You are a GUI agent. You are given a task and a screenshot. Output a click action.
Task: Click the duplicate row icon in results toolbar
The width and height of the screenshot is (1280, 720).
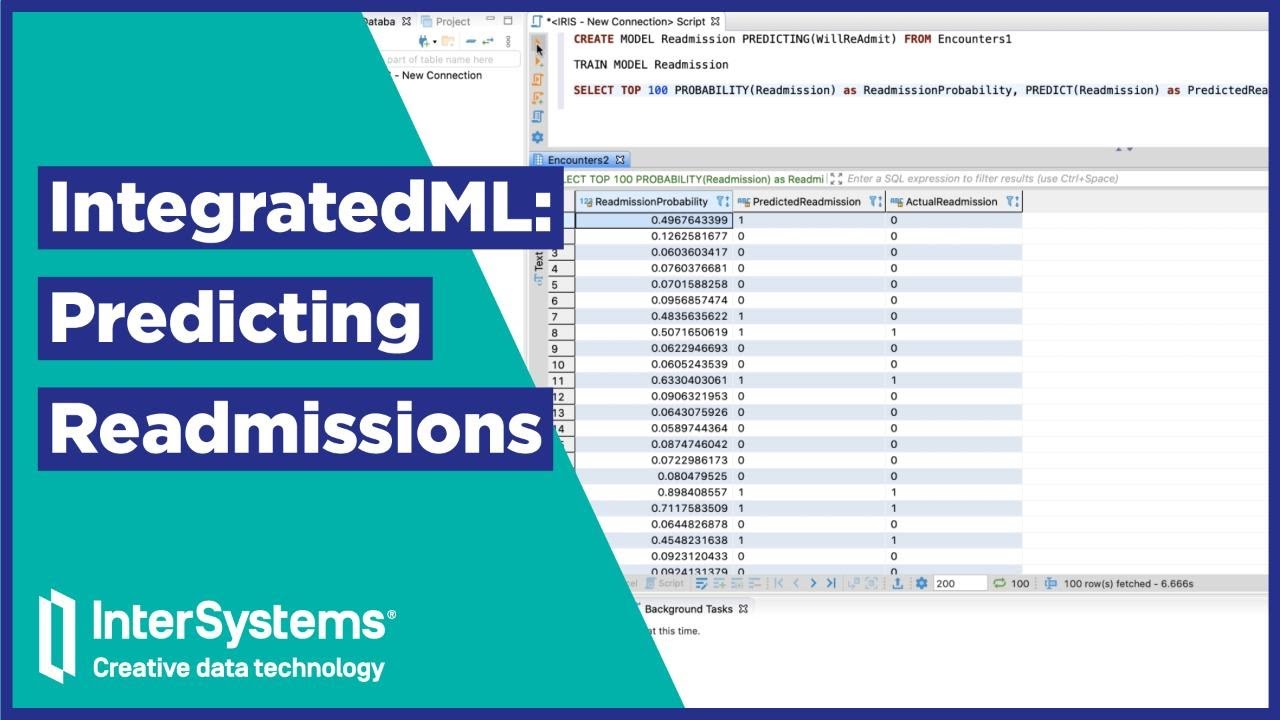737,583
